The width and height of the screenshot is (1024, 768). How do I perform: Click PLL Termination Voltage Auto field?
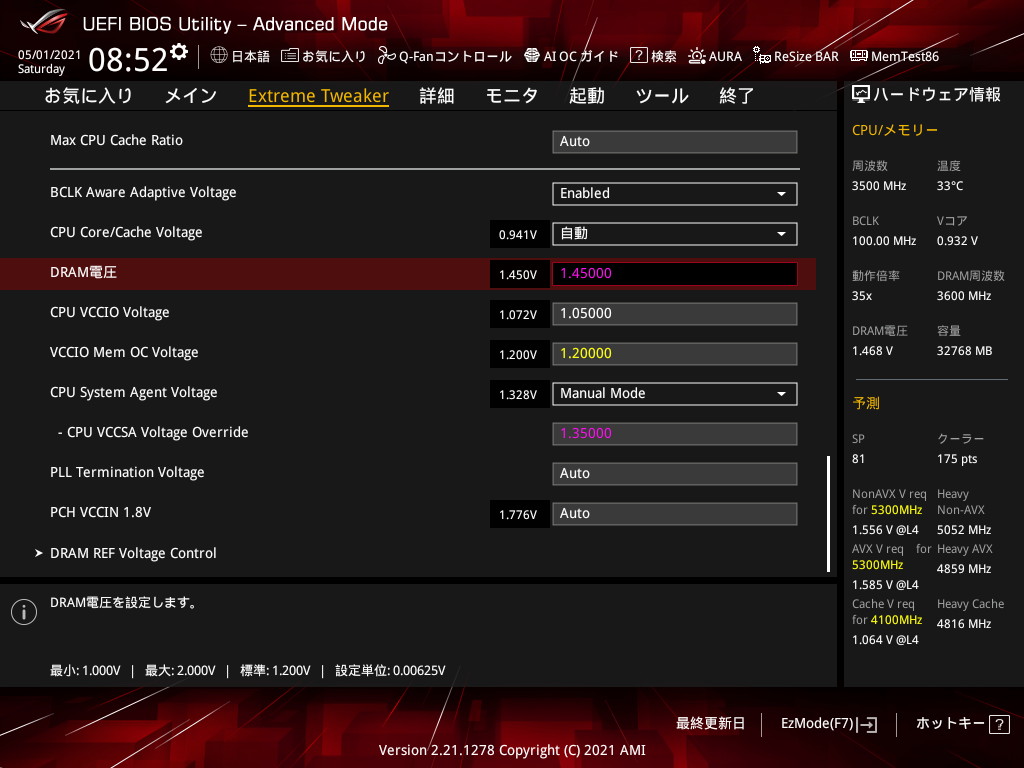pyautogui.click(x=675, y=473)
